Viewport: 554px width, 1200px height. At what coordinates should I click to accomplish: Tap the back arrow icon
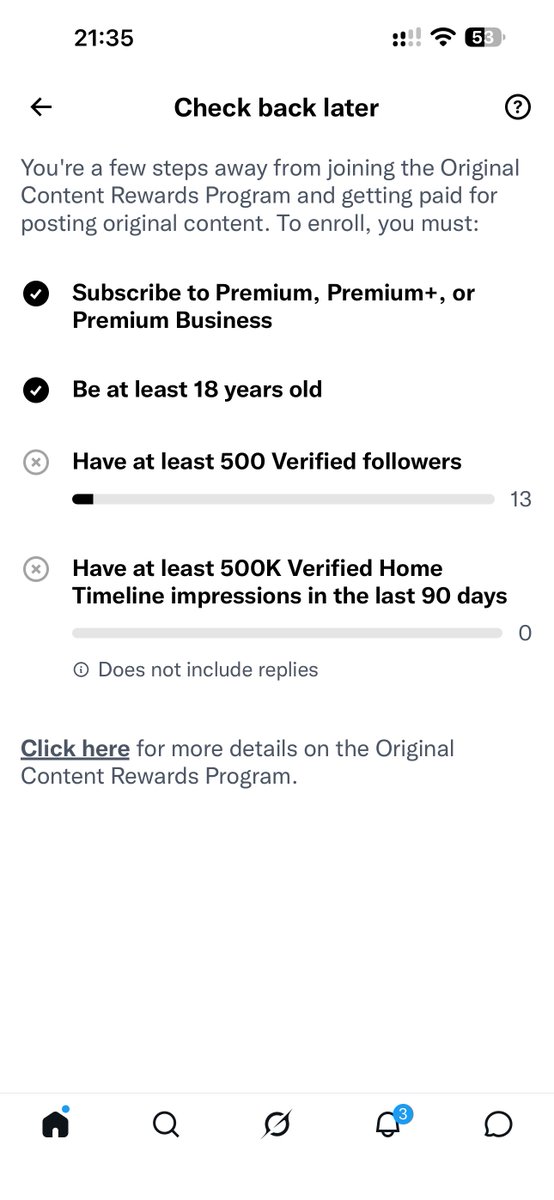tap(41, 108)
